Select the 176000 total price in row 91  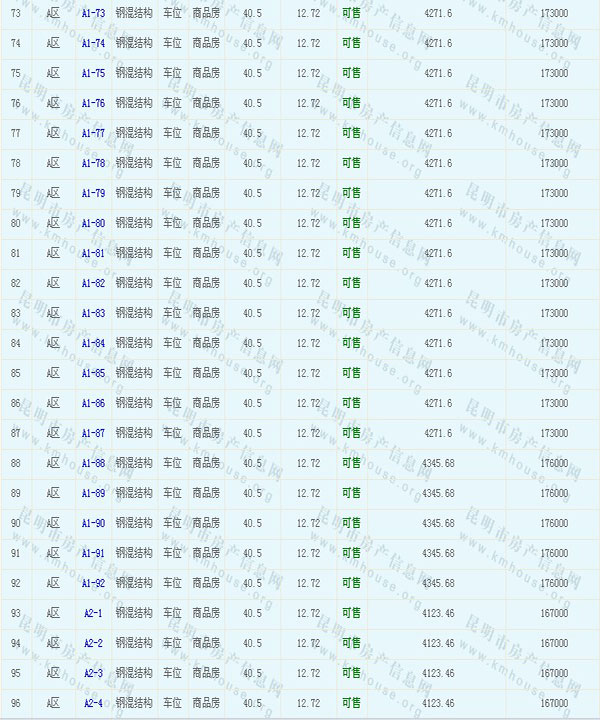[x=553, y=553]
